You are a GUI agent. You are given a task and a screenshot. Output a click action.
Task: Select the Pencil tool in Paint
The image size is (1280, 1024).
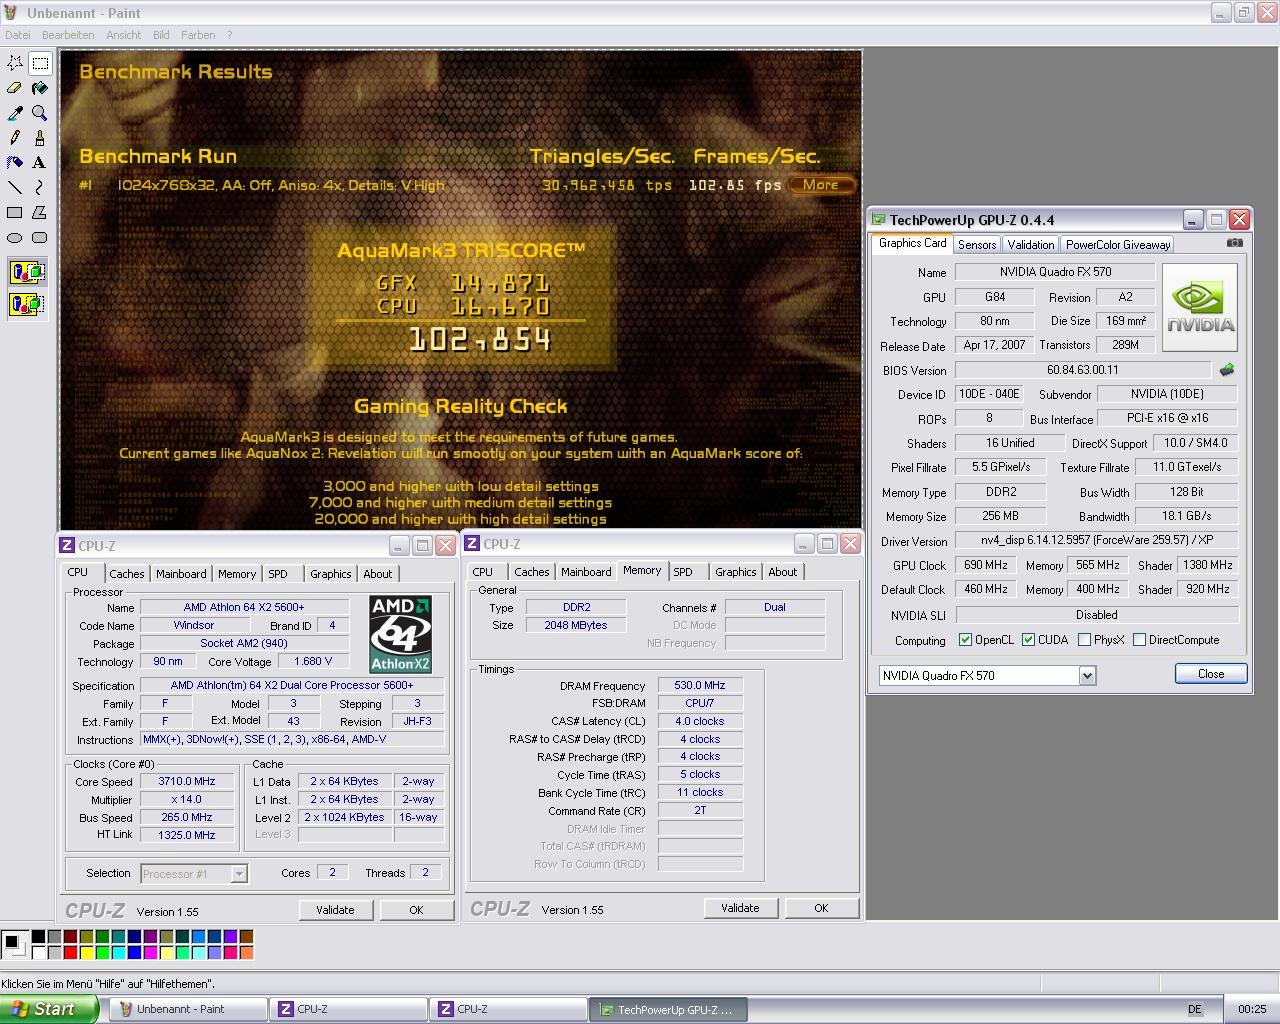pos(15,138)
